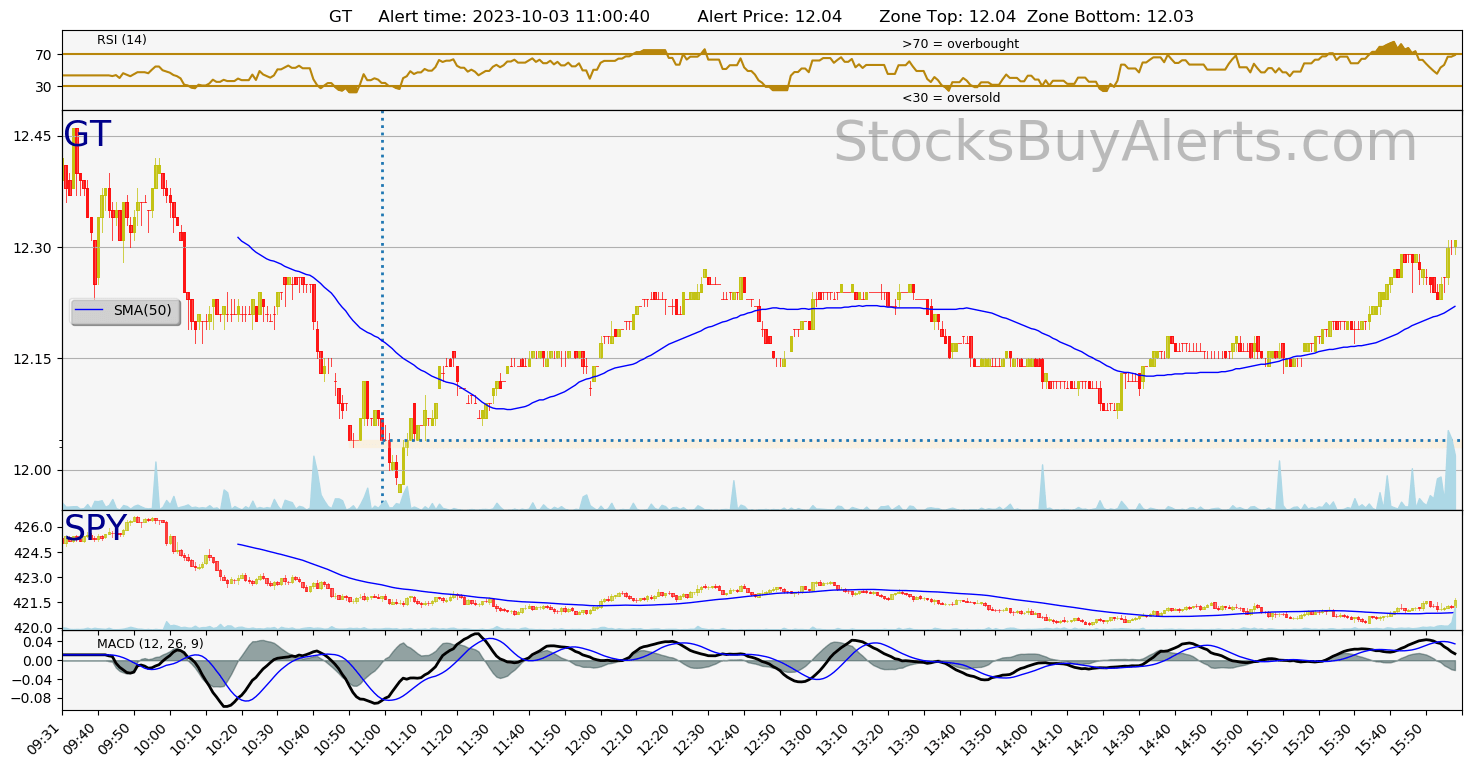This screenshot has height=768, width=1476.
Task: Click the 12.45 price axis label
Action: [x=32, y=136]
